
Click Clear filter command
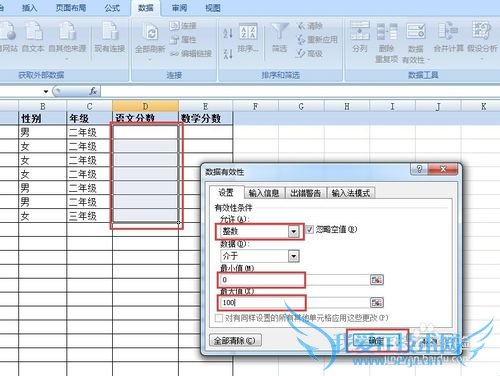pyautogui.click(x=310, y=26)
